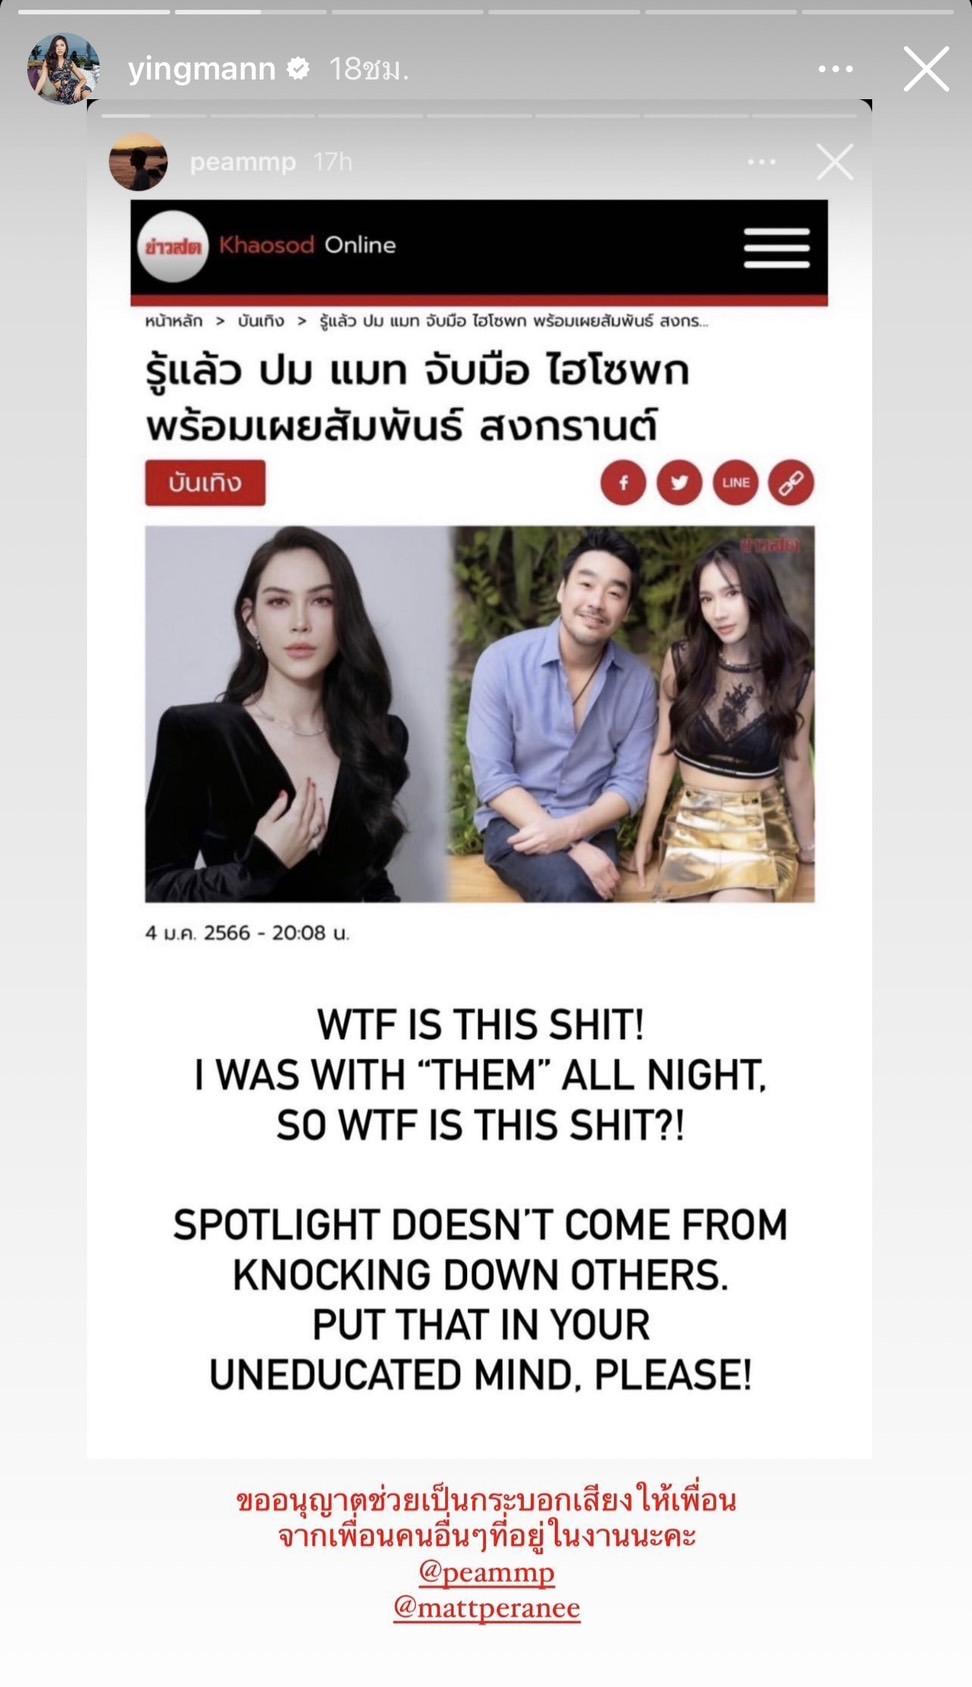
Task: Open Khaosod hamburger menu
Action: click(777, 248)
